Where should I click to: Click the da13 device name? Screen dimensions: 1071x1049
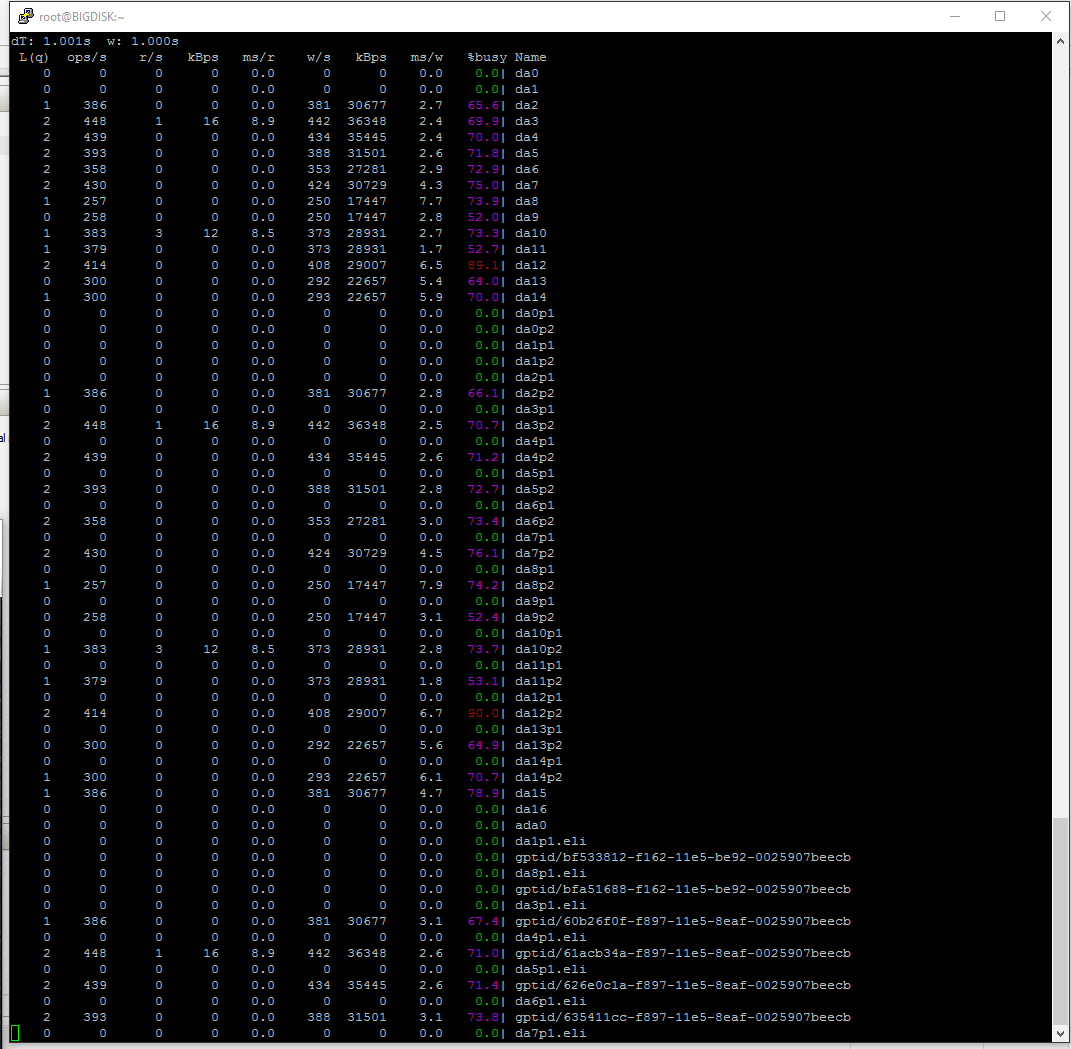531,281
